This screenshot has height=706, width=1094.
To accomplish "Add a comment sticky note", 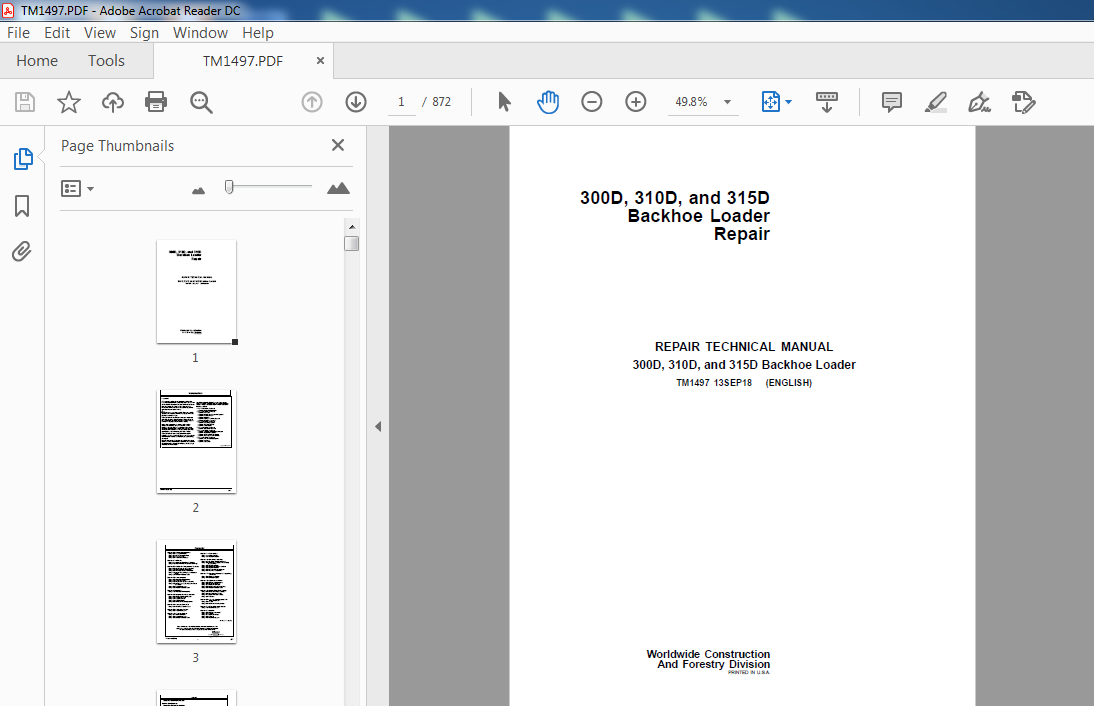I will coord(892,102).
